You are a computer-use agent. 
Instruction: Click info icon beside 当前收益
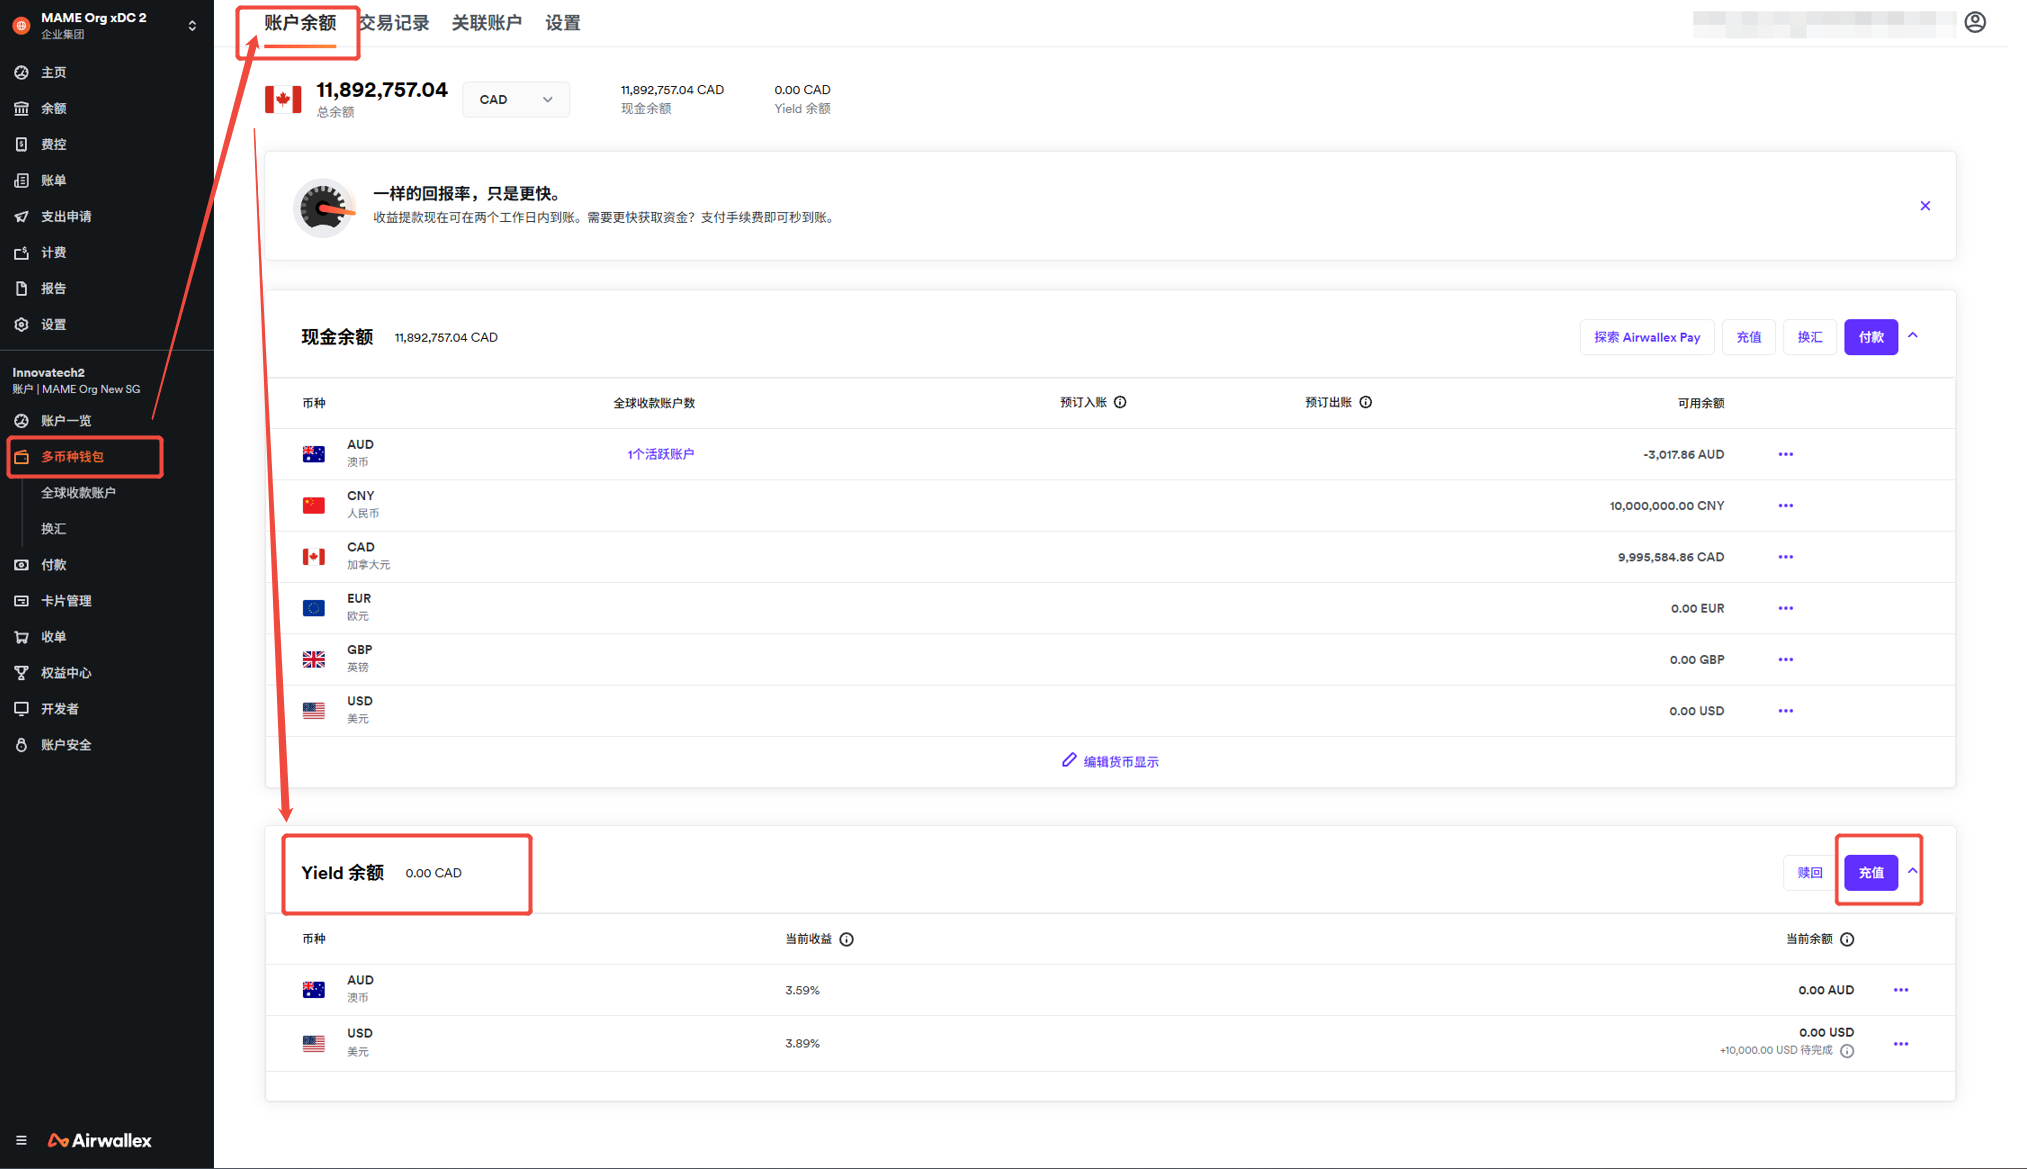[846, 939]
